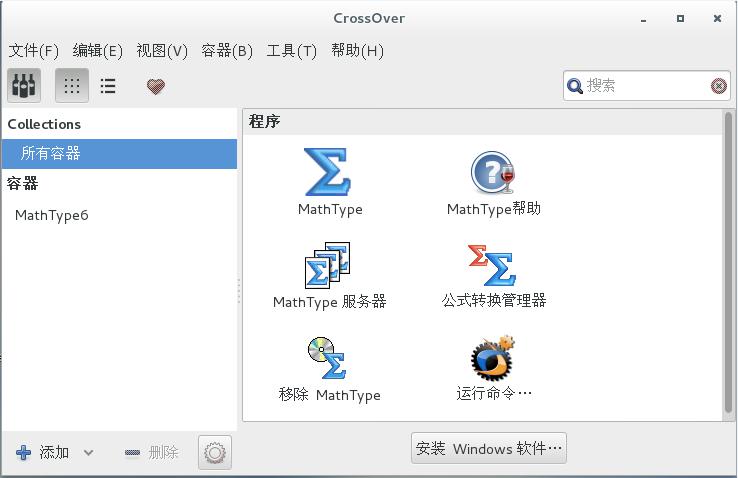Click the search magnifier icon
The width and height of the screenshot is (738, 478).
[575, 86]
